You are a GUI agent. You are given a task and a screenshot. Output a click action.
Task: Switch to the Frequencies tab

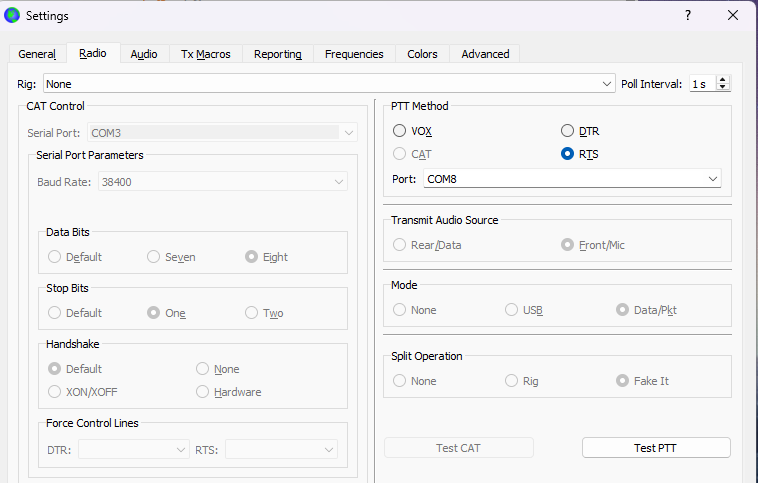[x=354, y=54]
